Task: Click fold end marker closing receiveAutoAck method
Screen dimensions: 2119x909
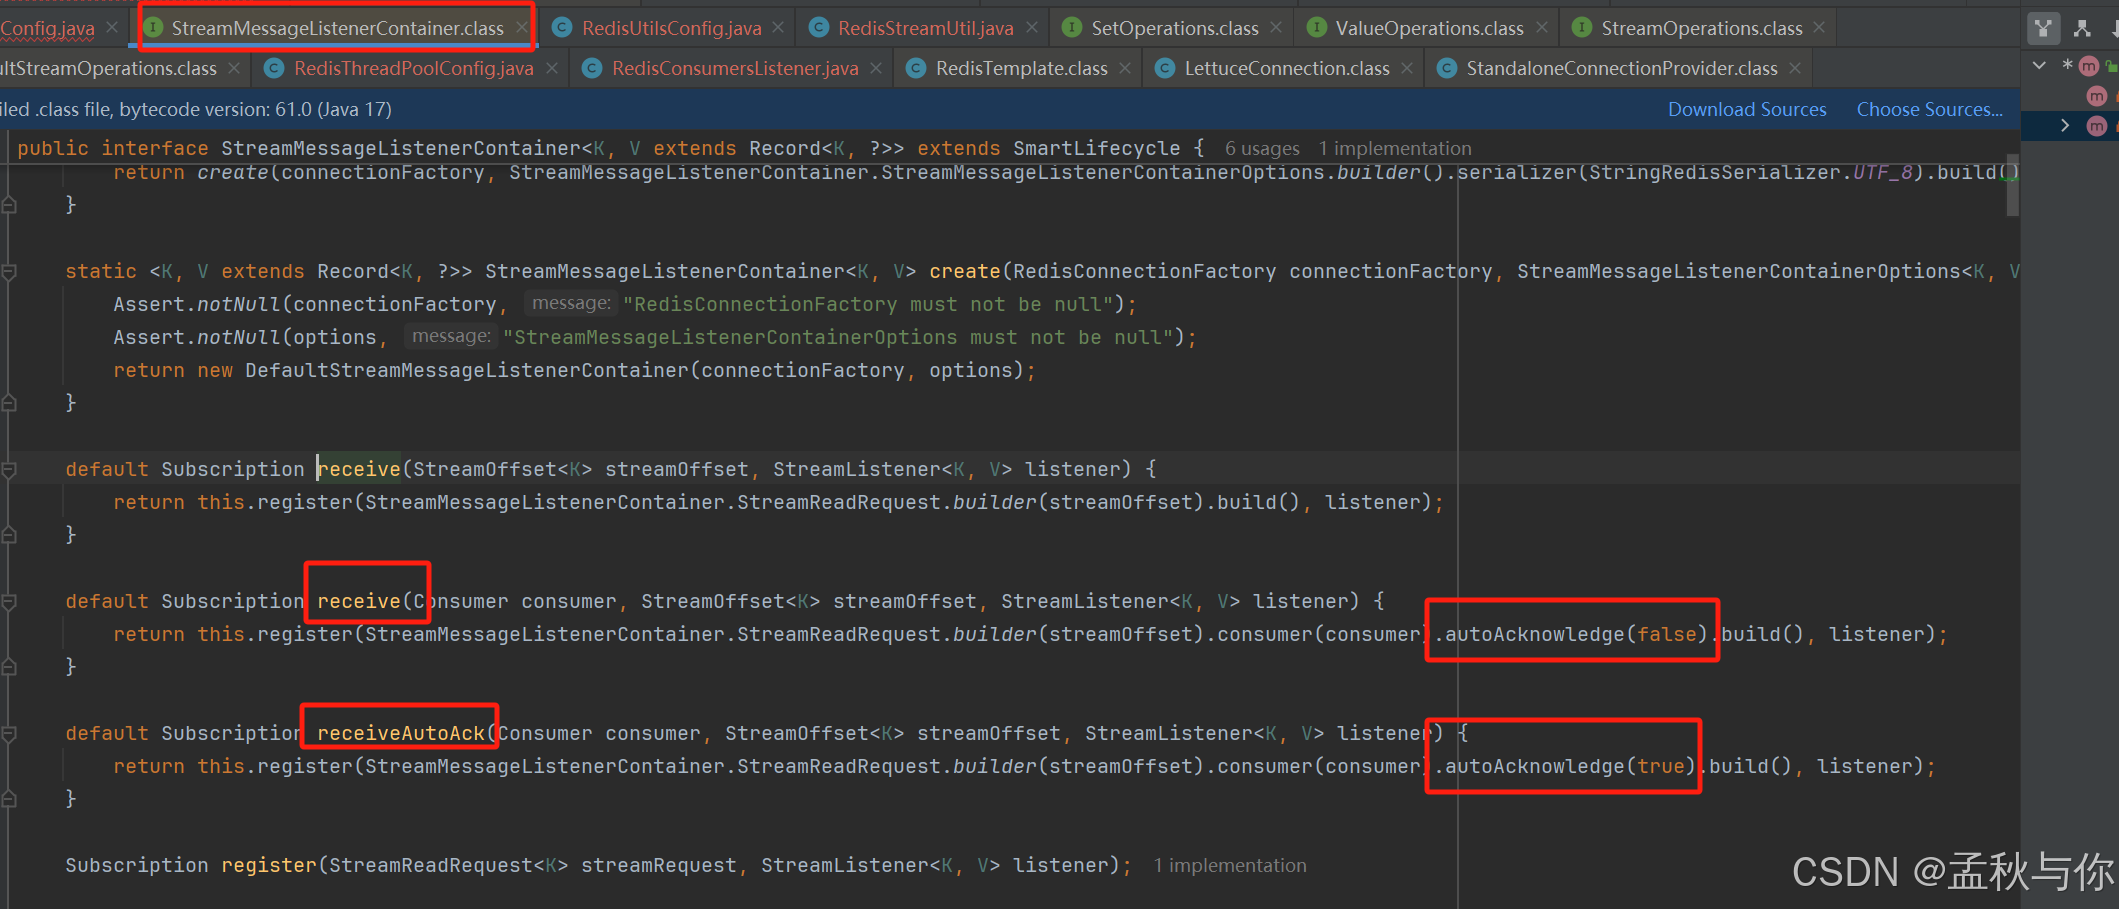Action: pyautogui.click(x=9, y=799)
